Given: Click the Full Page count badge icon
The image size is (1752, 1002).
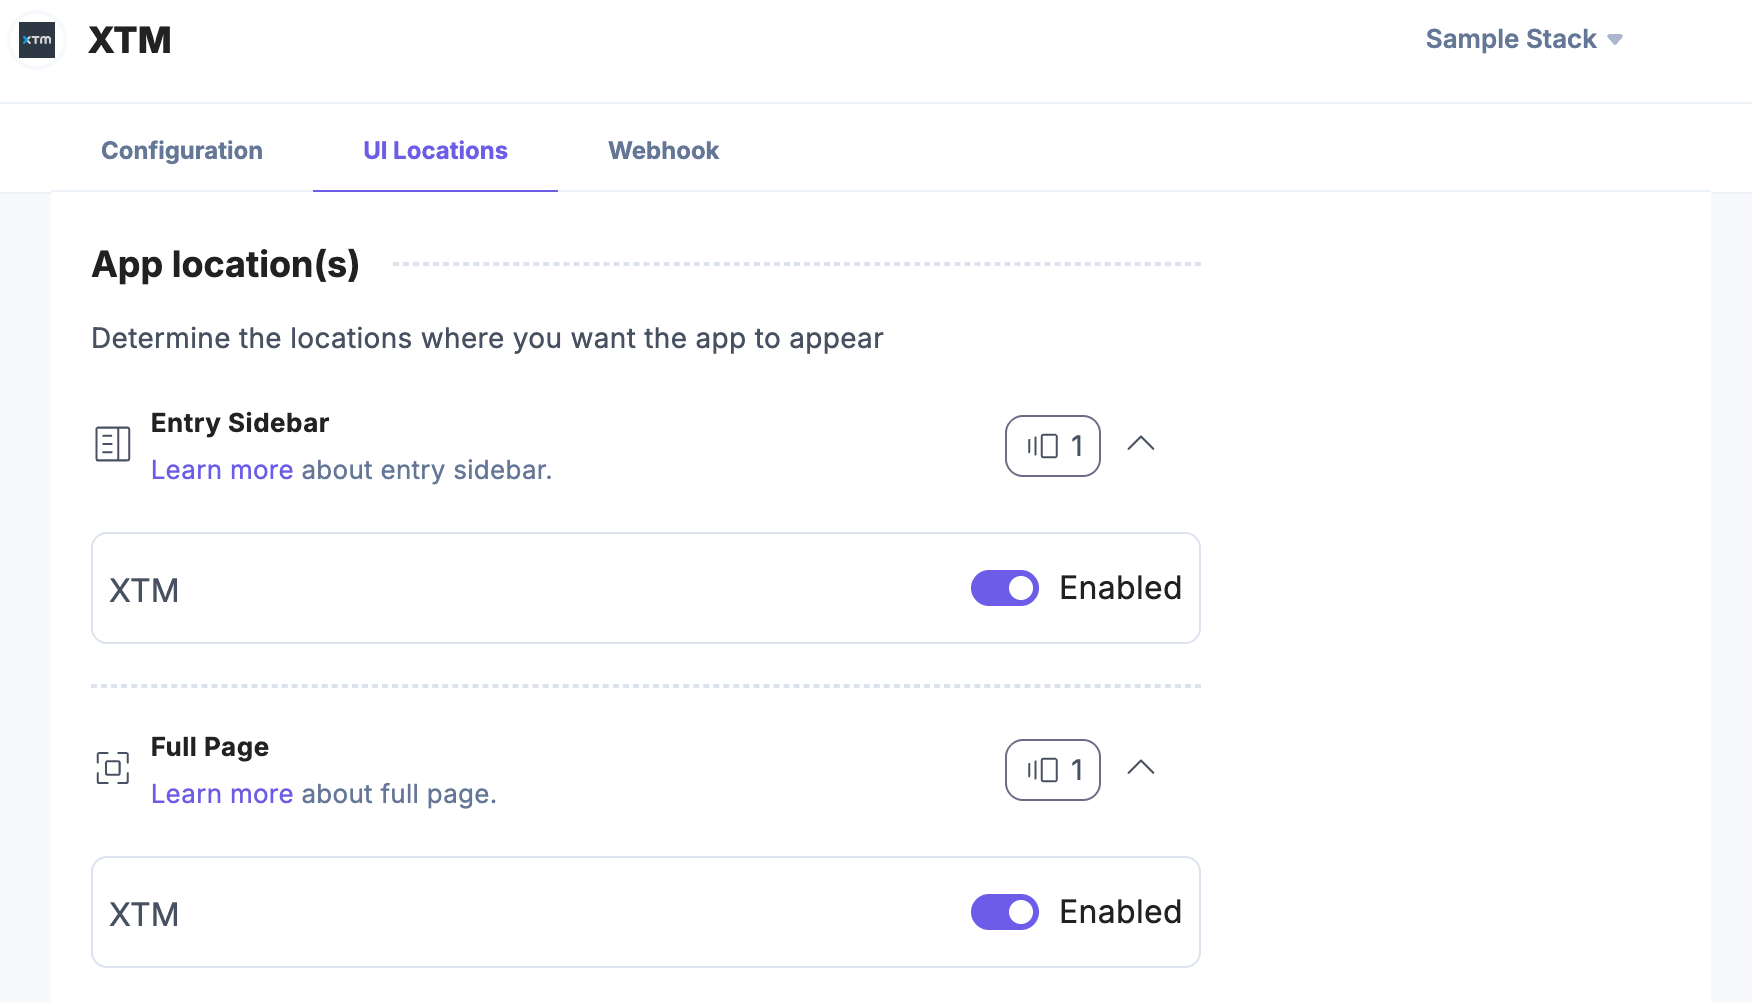Looking at the screenshot, I should (x=1043, y=770).
